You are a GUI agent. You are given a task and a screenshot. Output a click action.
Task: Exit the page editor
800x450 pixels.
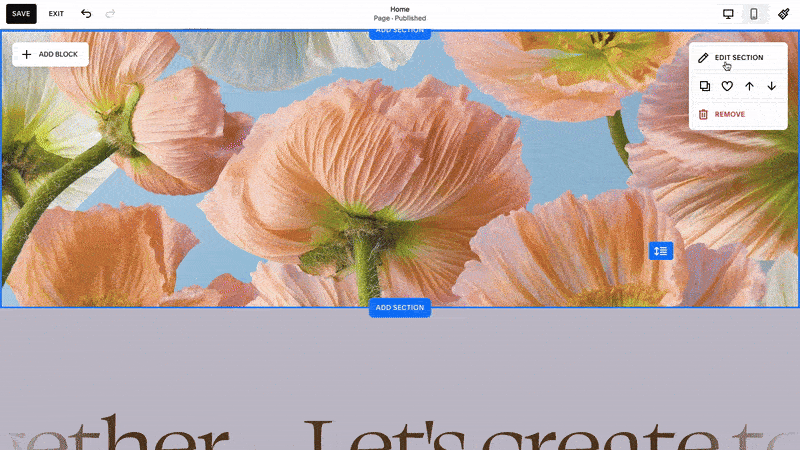56,14
